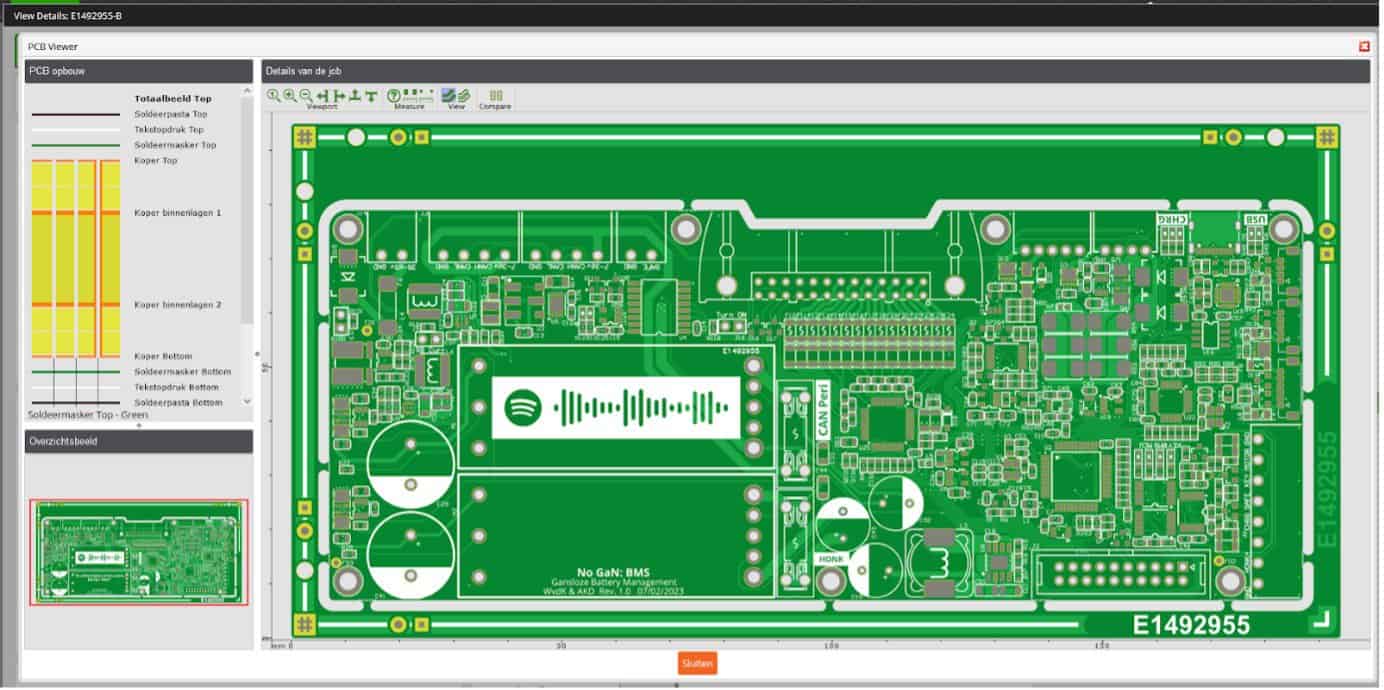1384x690 pixels.
Task: Close the PCB Viewer with red X
Action: 1364,46
